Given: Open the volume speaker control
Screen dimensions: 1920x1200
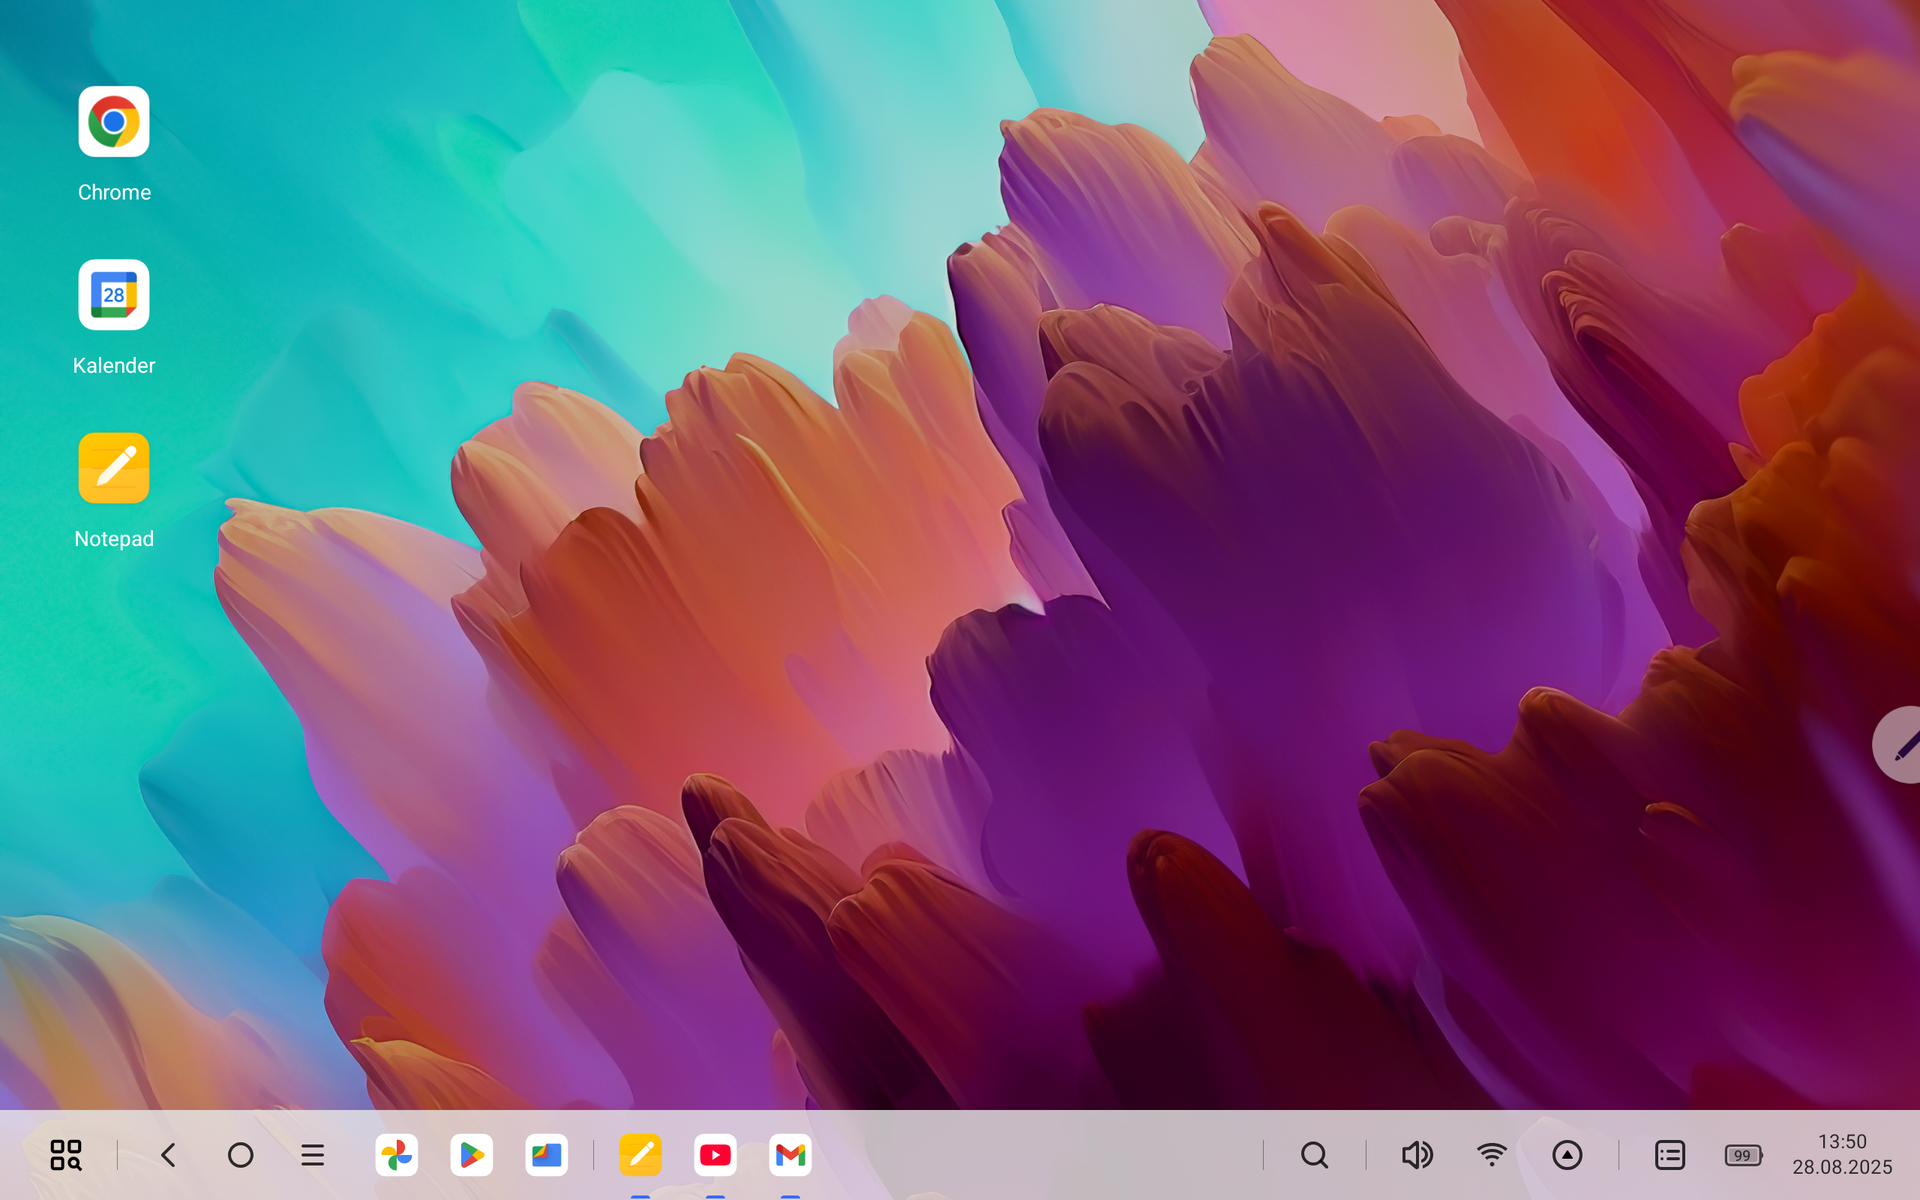Looking at the screenshot, I should (1416, 1155).
